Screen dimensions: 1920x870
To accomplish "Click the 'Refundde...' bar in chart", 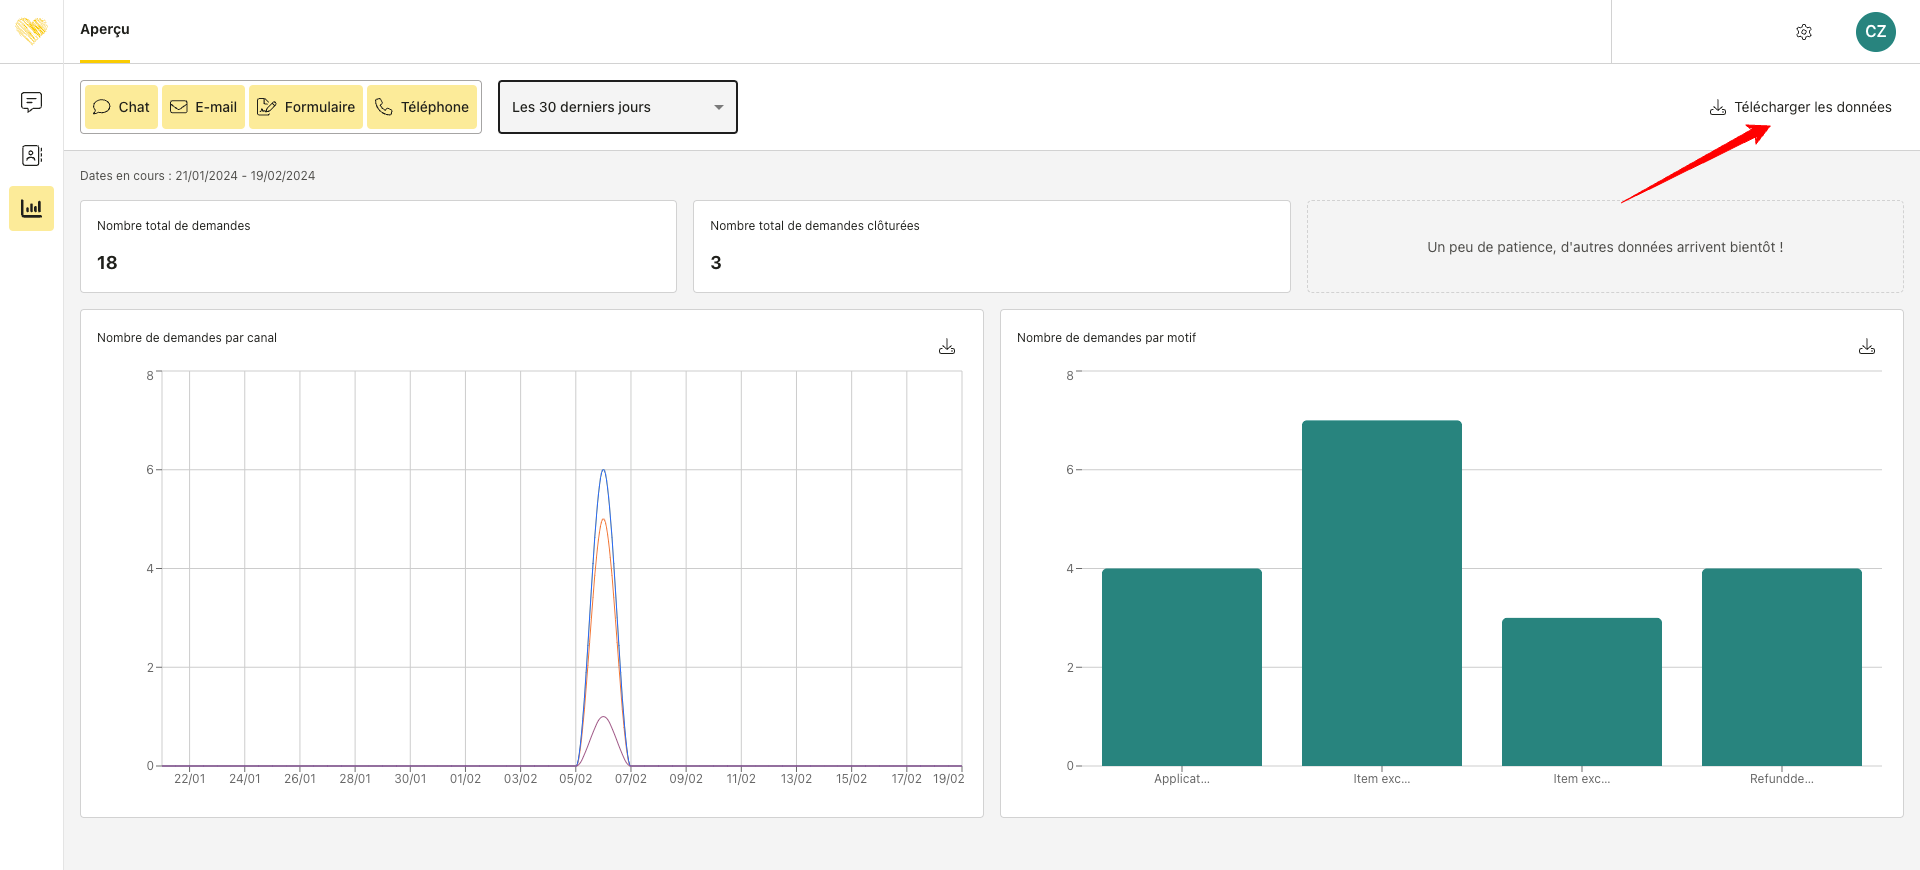I will [x=1781, y=667].
